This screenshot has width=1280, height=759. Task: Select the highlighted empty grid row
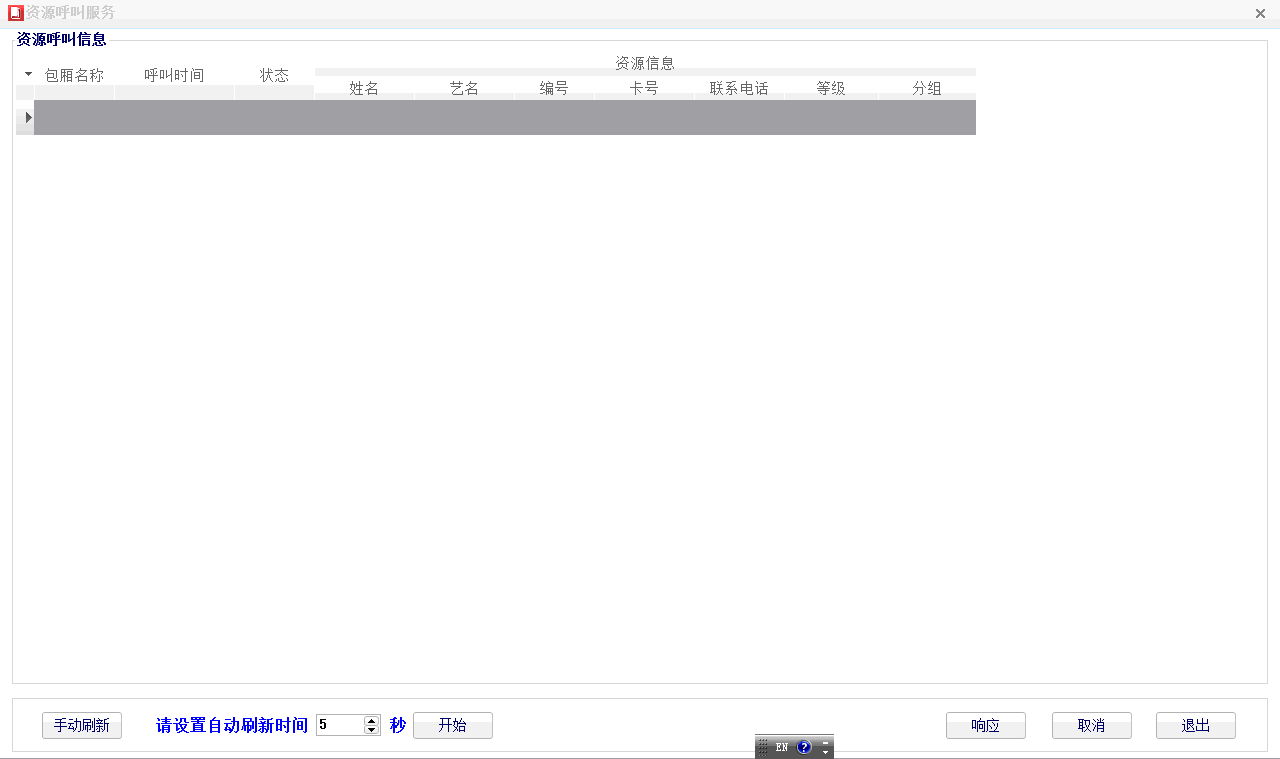505,117
